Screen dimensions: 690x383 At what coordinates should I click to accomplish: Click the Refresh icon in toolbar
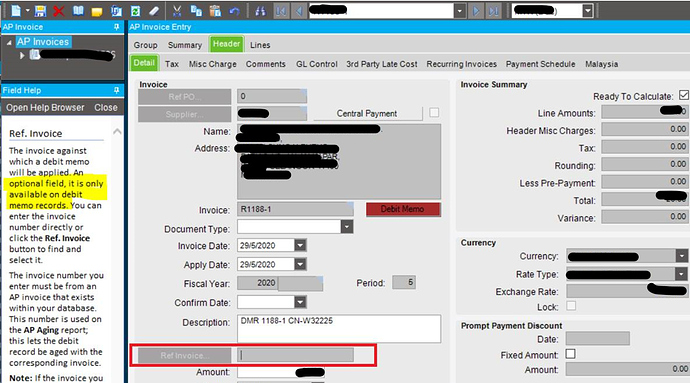pos(136,11)
